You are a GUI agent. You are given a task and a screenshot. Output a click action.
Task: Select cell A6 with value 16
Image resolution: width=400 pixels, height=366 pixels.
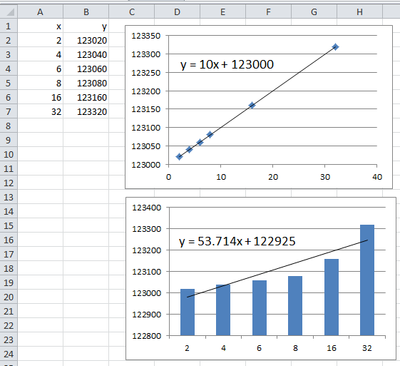pyautogui.click(x=40, y=97)
